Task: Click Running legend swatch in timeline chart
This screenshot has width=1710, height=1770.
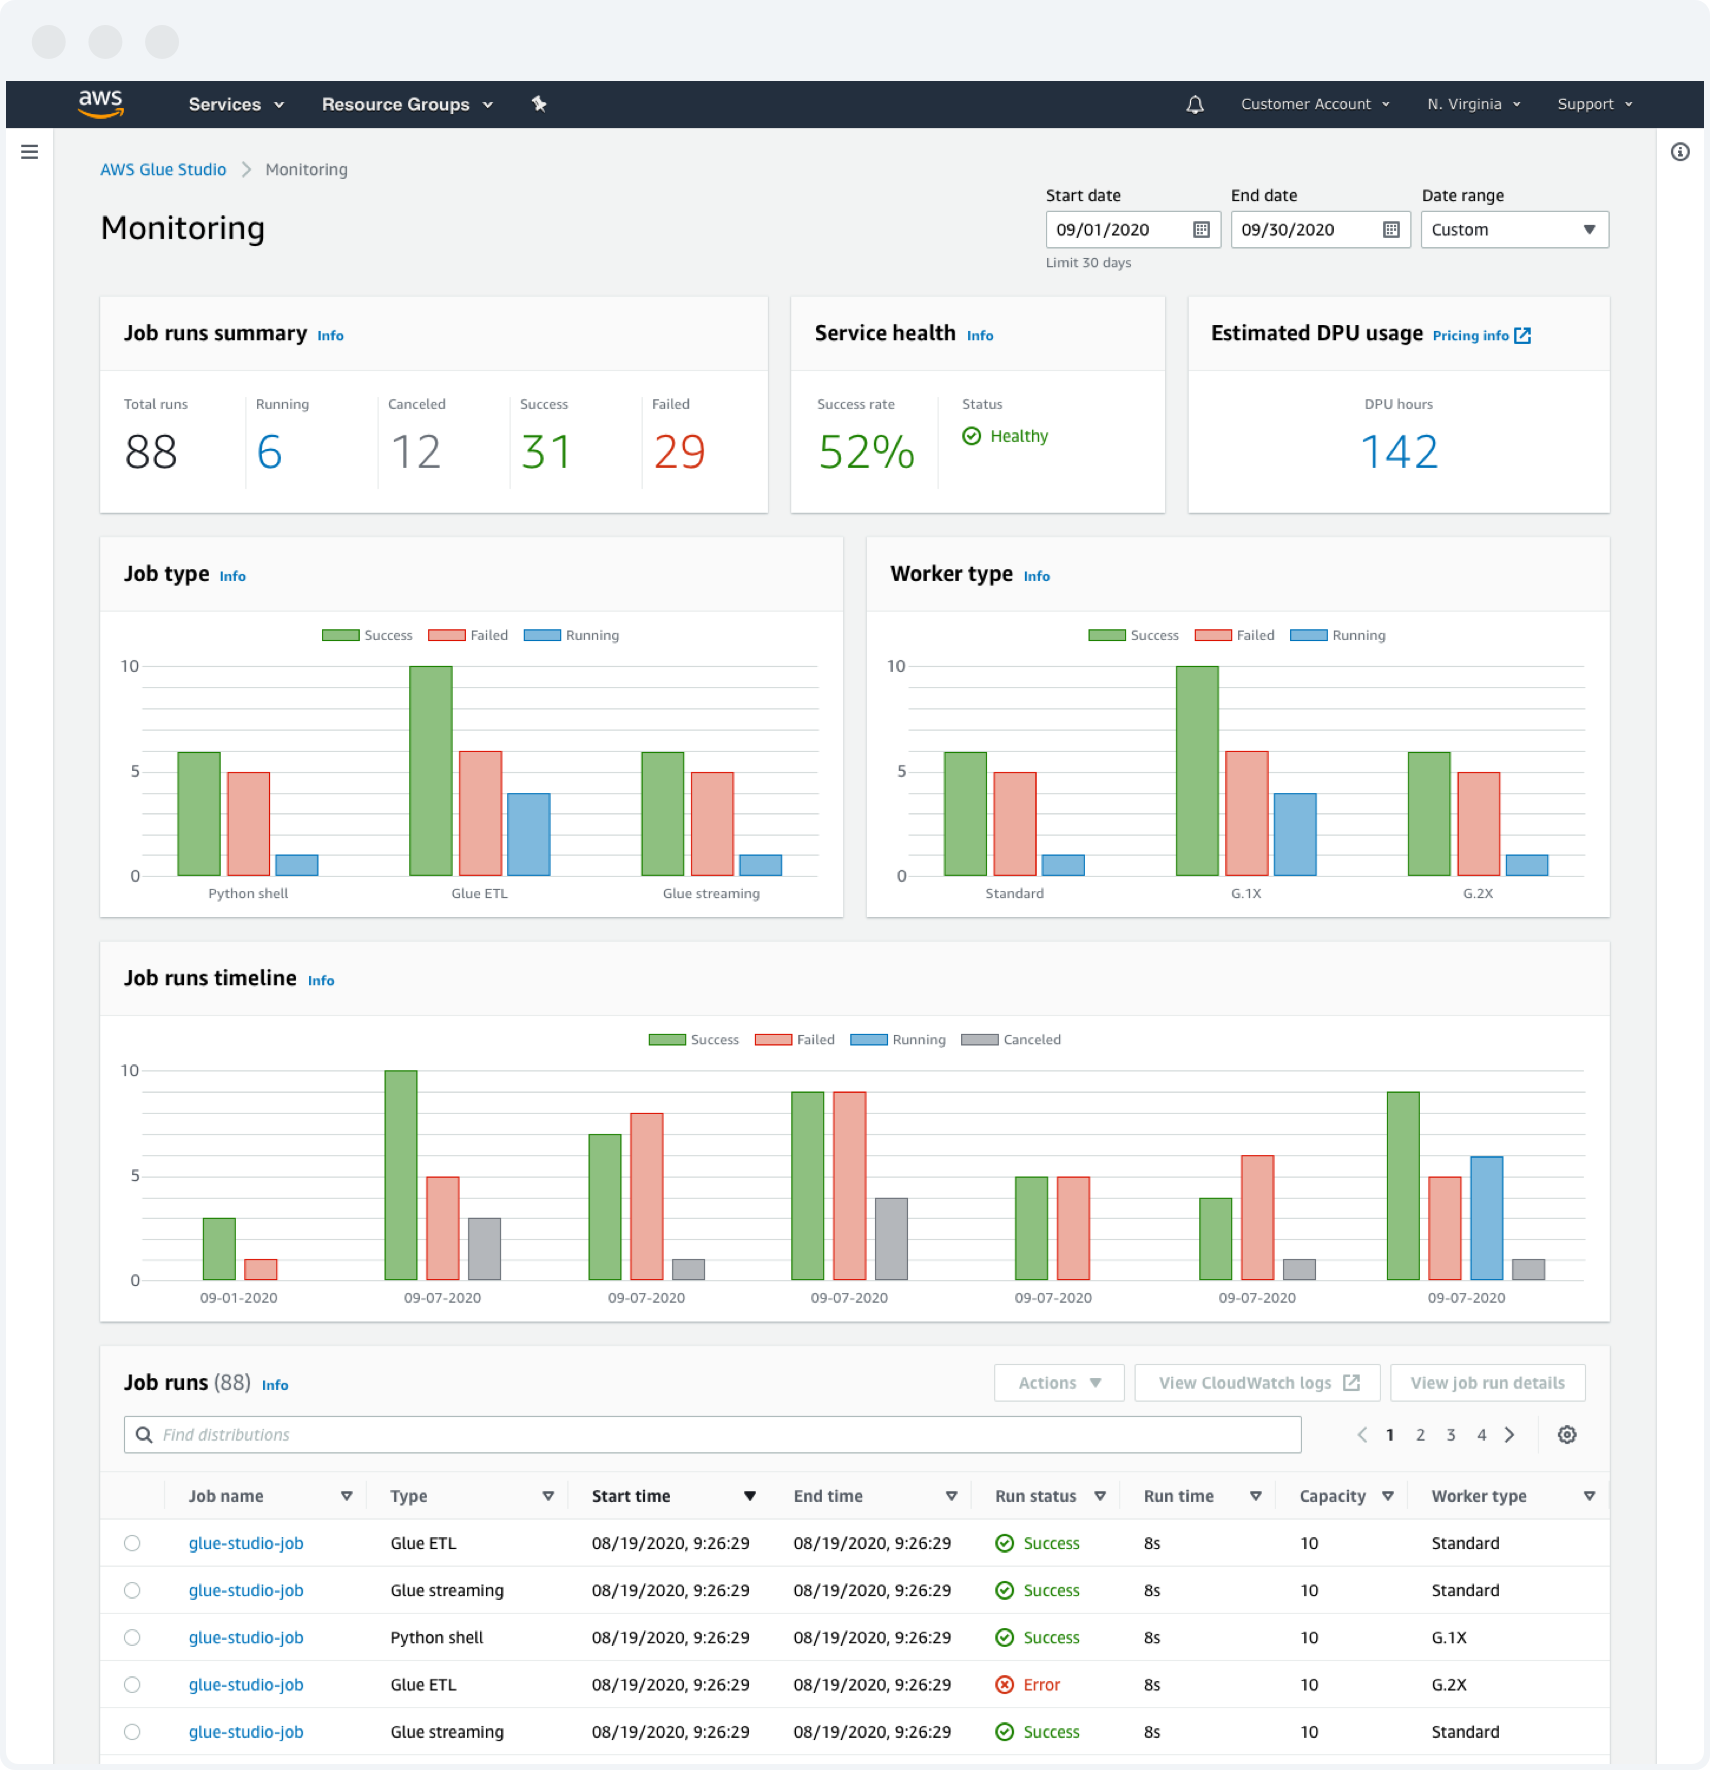Action: coord(868,1040)
